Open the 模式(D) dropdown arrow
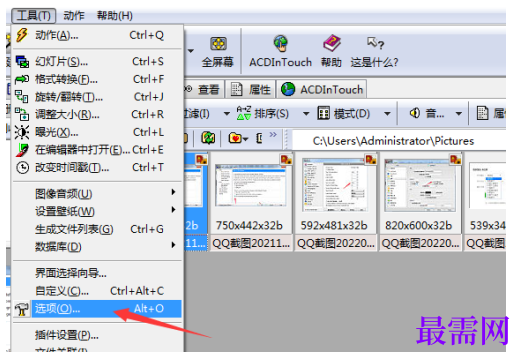 point(388,114)
